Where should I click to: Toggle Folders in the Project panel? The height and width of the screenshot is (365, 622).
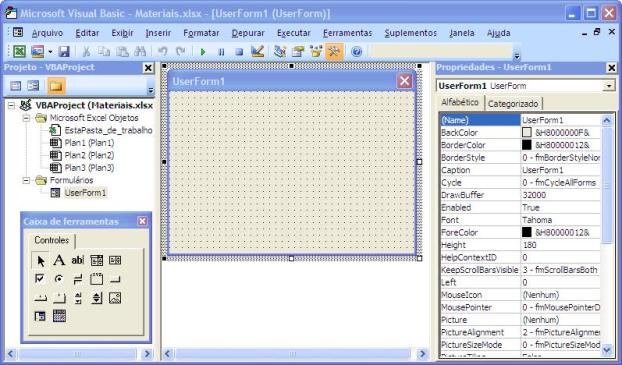pyautogui.click(x=56, y=86)
